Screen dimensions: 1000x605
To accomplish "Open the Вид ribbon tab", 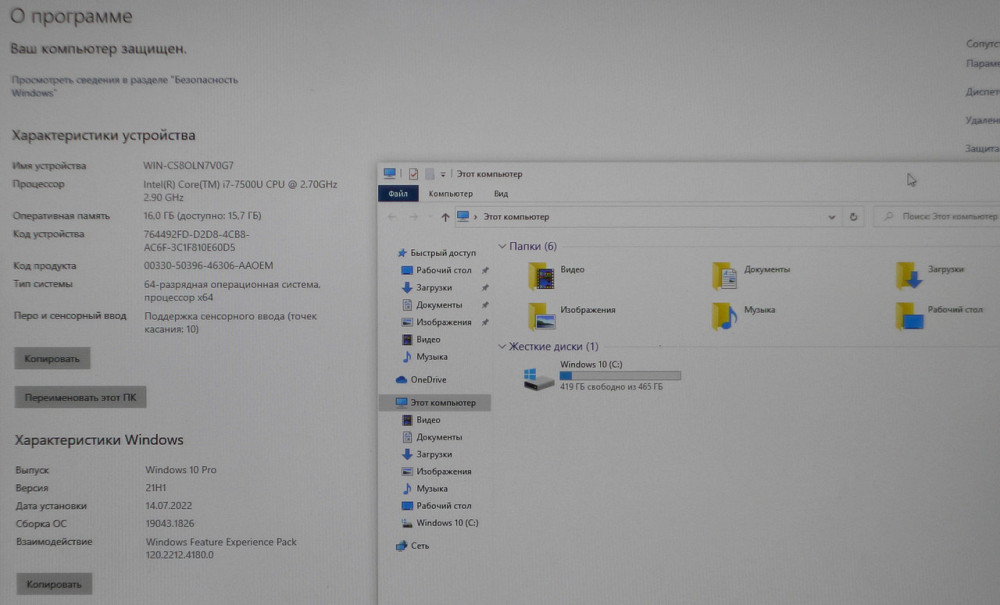I will [x=500, y=193].
